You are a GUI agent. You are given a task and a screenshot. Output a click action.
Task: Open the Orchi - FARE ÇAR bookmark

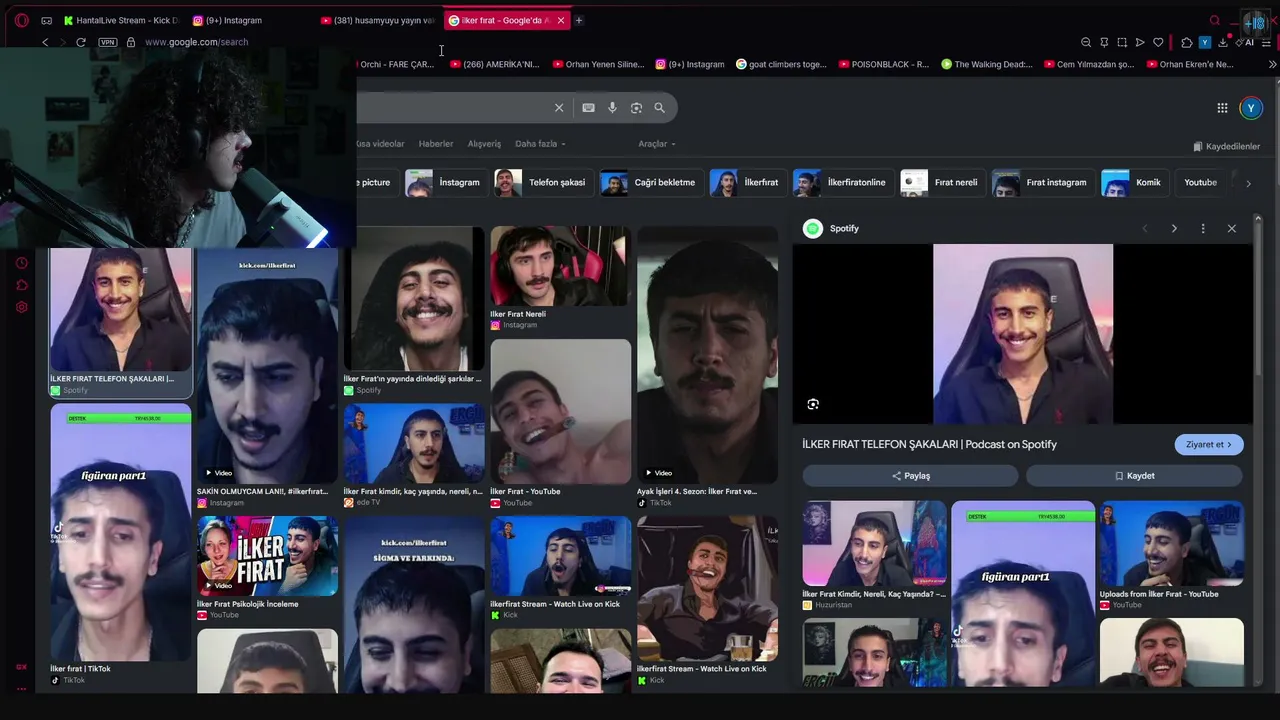click(395, 64)
